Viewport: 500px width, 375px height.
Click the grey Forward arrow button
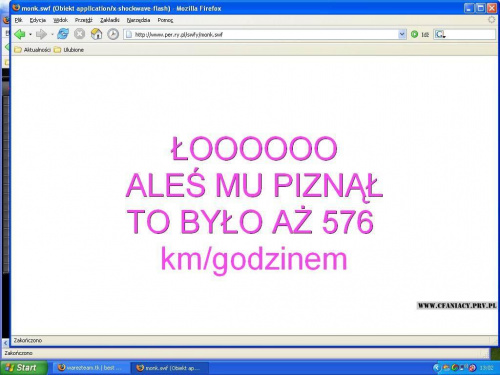pos(41,34)
